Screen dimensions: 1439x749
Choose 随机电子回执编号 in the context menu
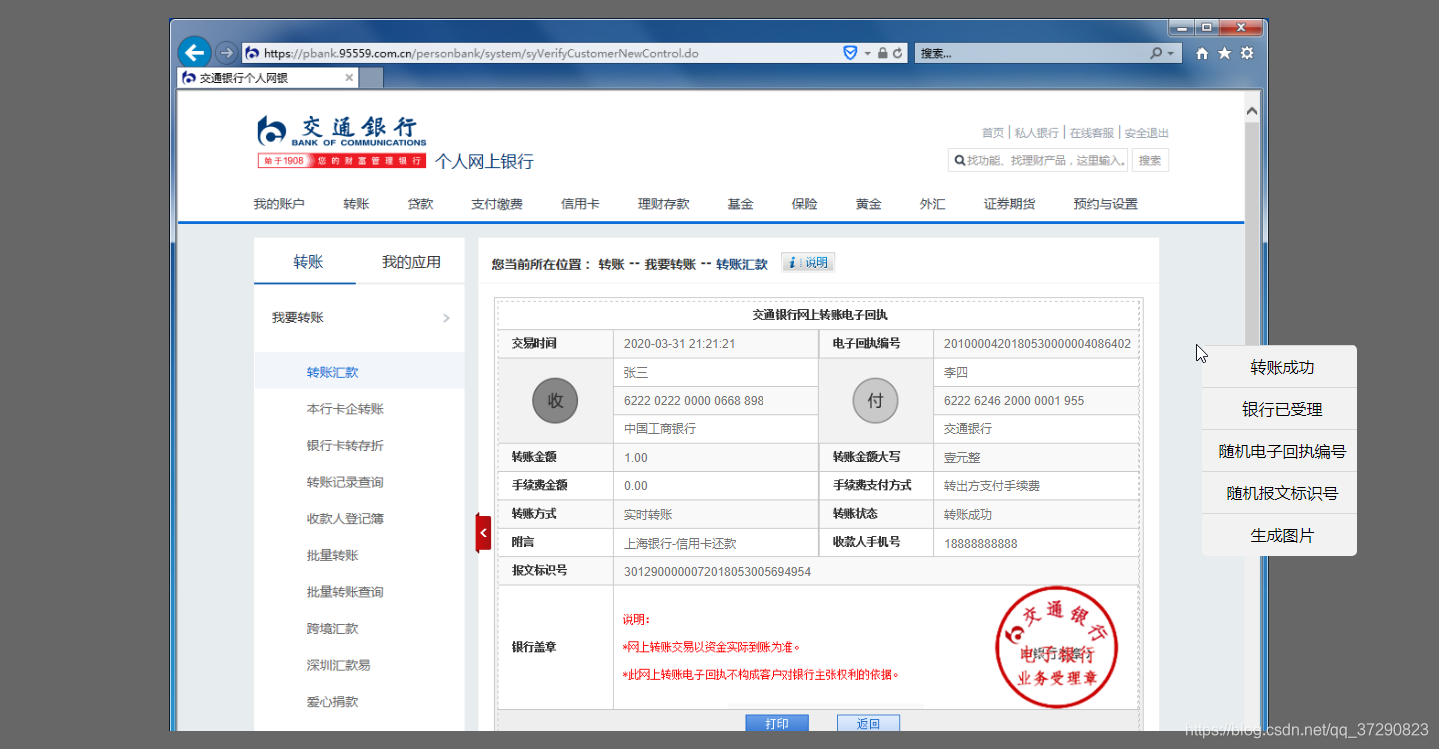click(1279, 451)
